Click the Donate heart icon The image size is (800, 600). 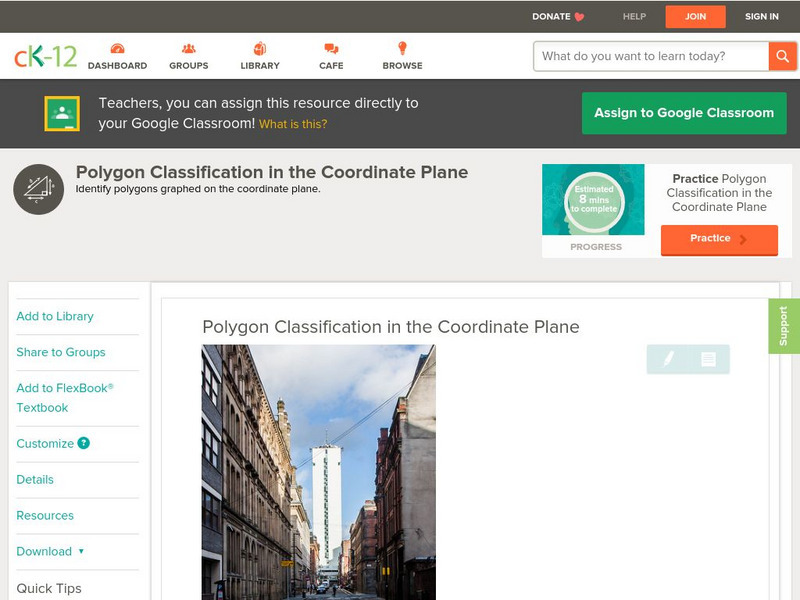pos(579,17)
